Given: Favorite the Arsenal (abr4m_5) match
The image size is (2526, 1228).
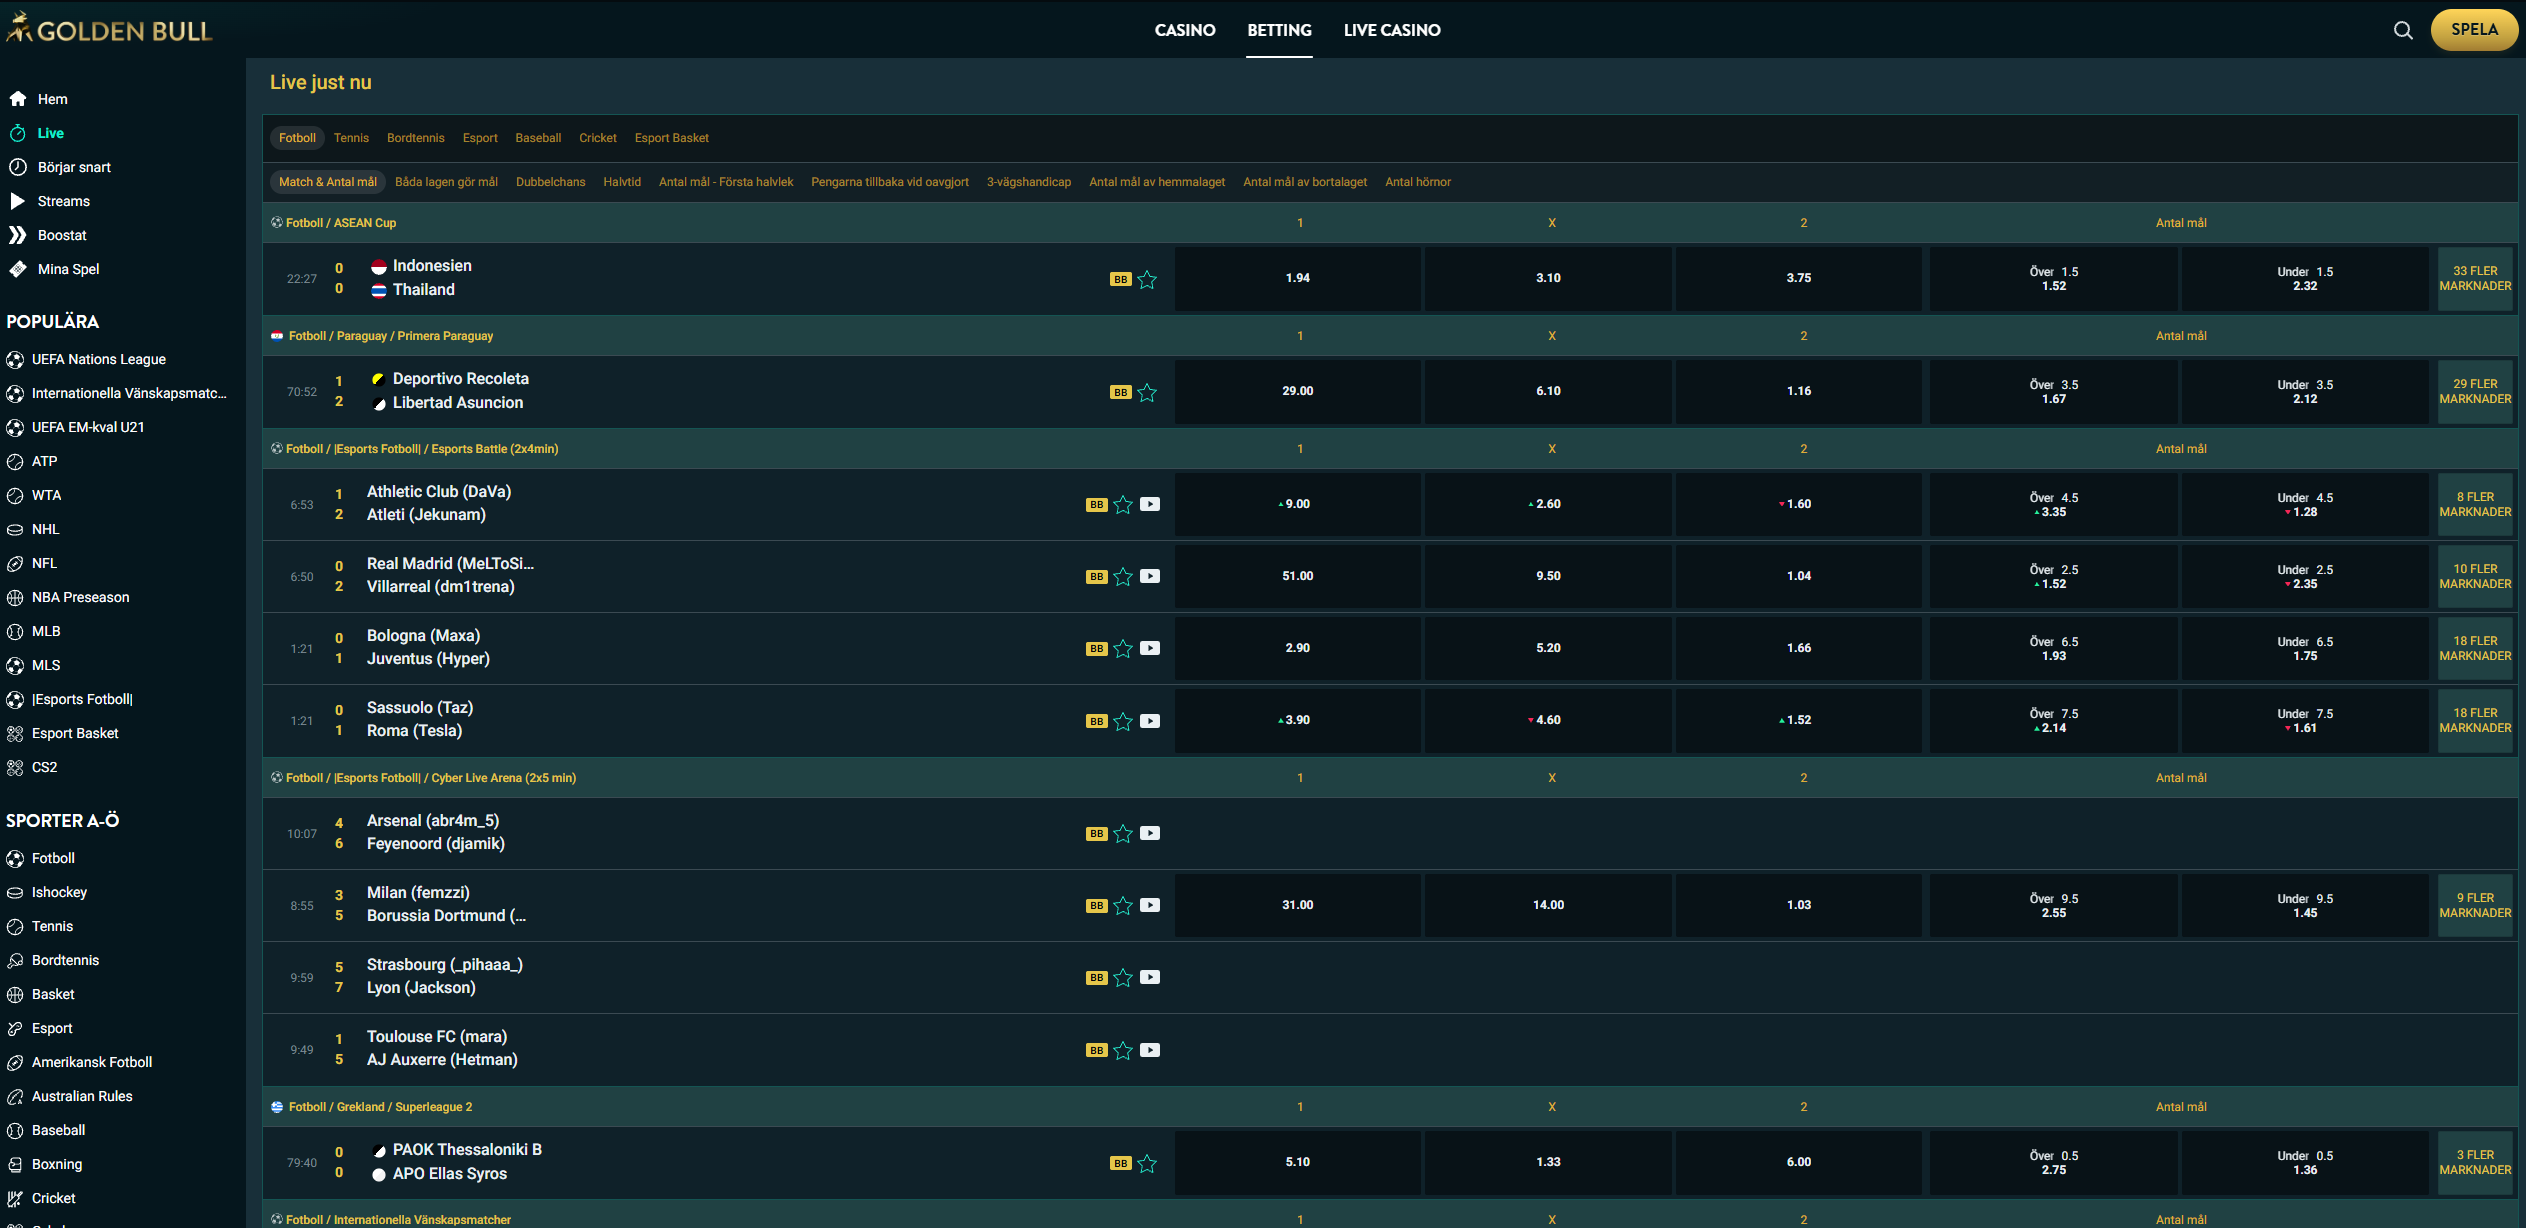Looking at the screenshot, I should pyautogui.click(x=1123, y=834).
